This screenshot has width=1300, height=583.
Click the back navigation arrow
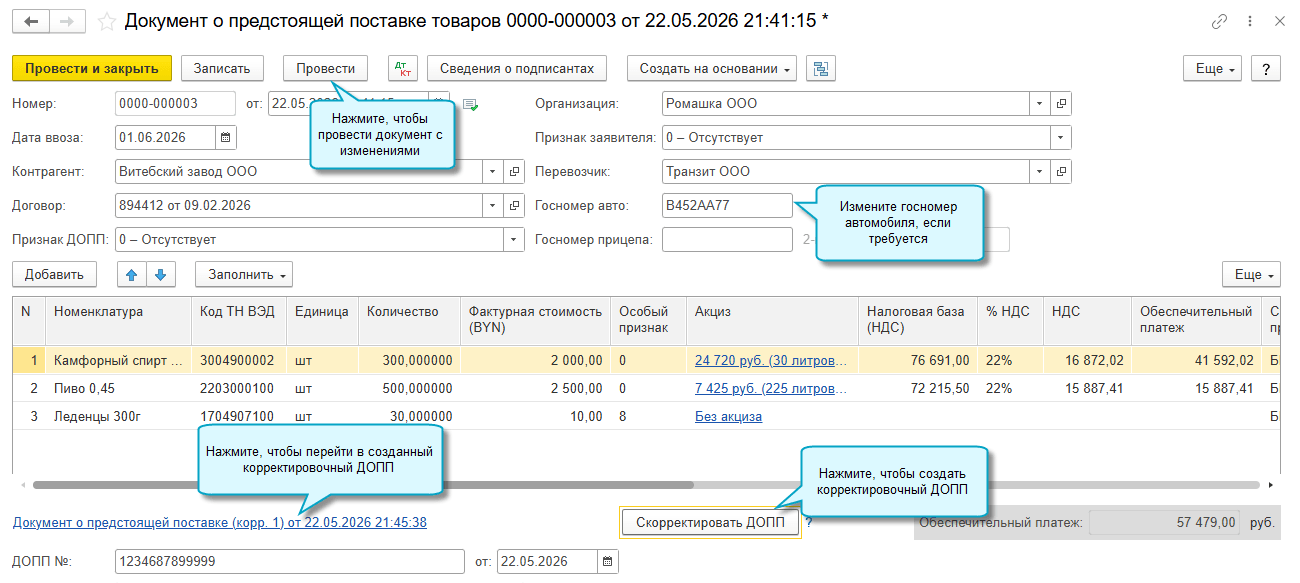click(x=31, y=21)
